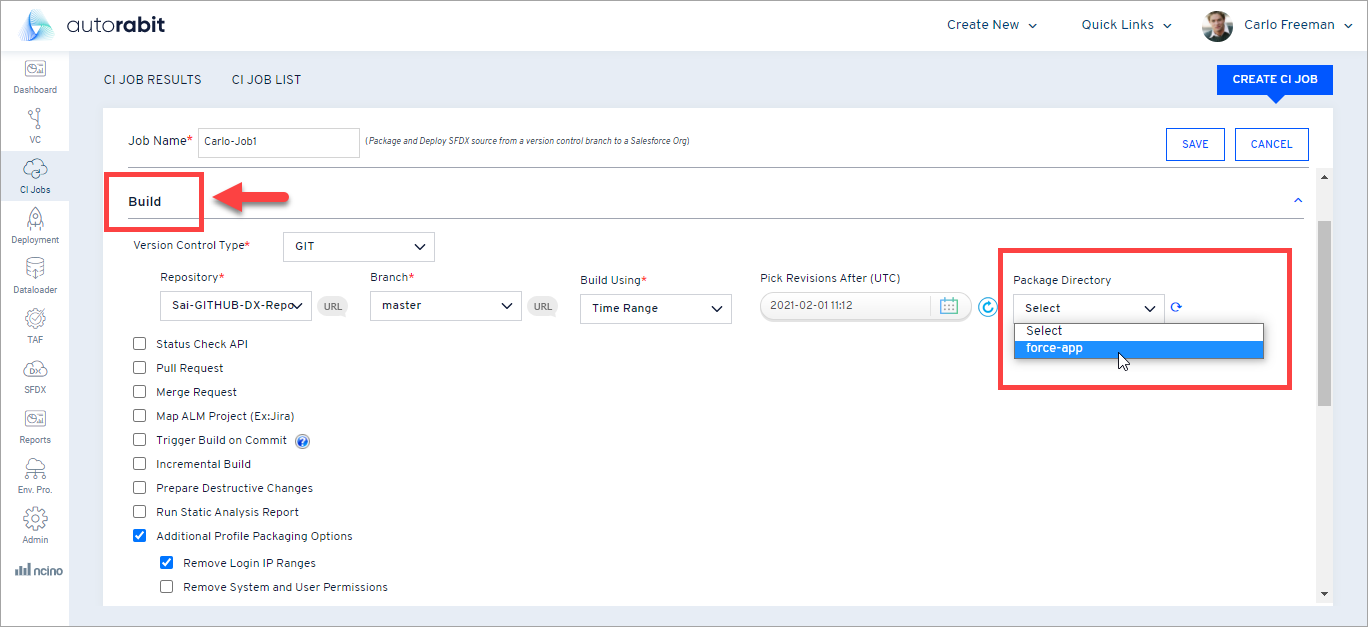Switch to the CI JOB LIST tab
Screen dimensions: 1368x627
pyautogui.click(x=266, y=79)
